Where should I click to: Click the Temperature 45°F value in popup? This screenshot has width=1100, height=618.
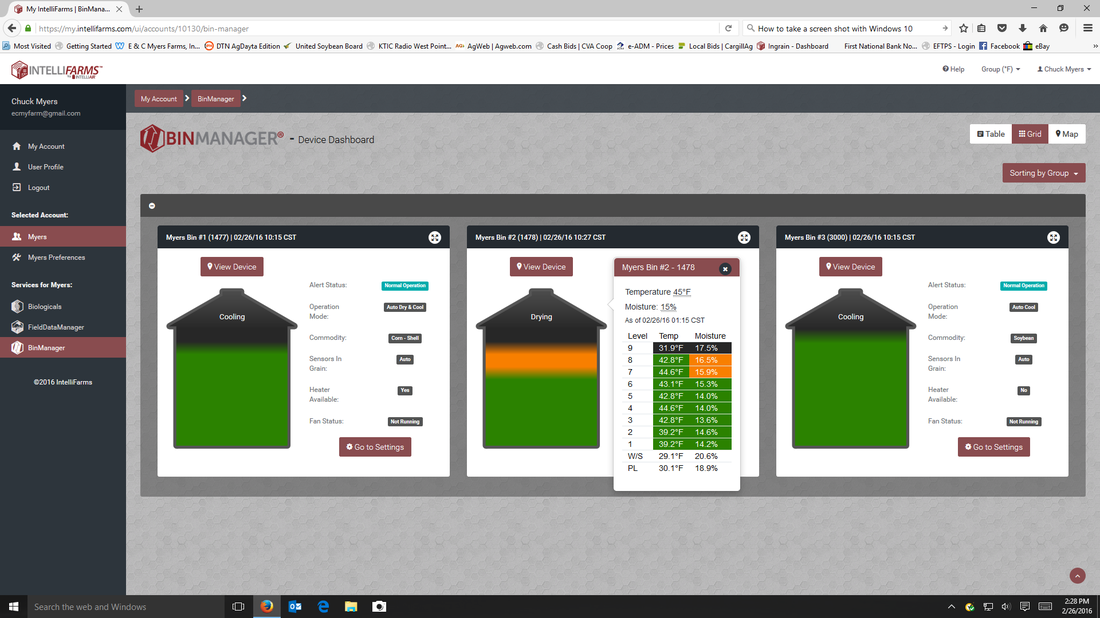pos(681,292)
